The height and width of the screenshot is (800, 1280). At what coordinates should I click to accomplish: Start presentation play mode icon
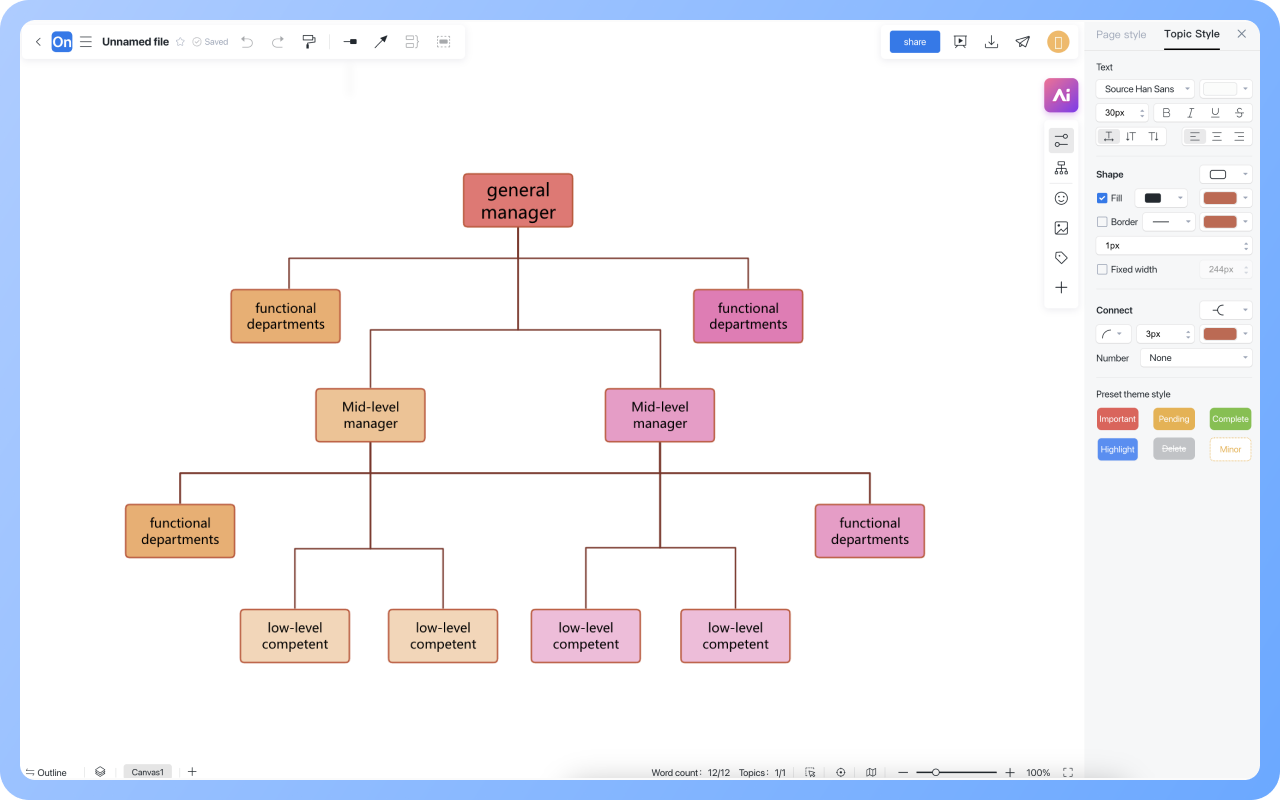coord(960,42)
